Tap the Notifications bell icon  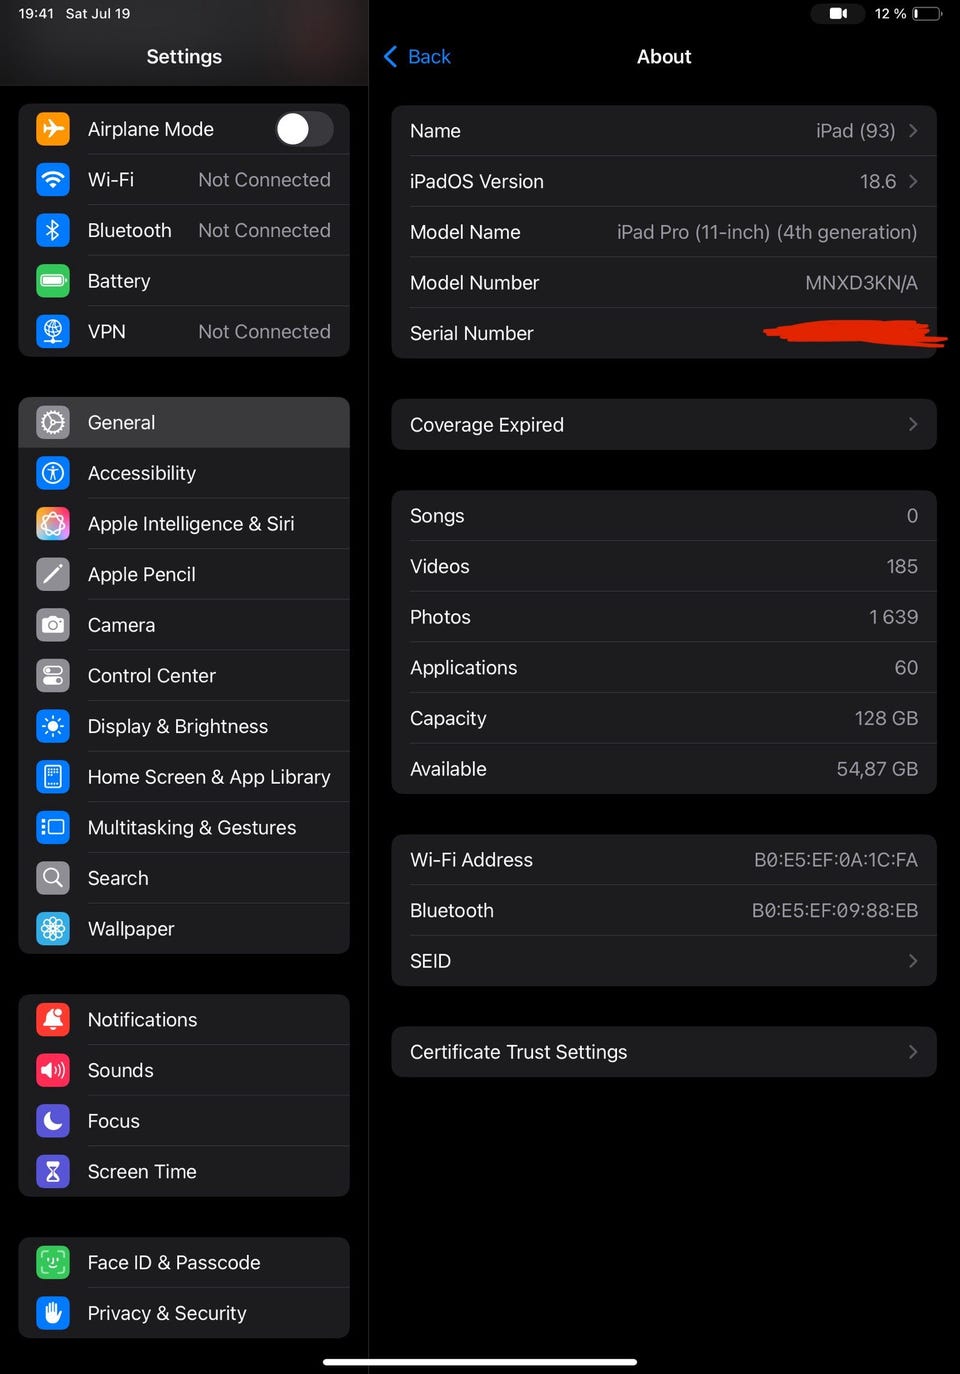(x=53, y=1019)
